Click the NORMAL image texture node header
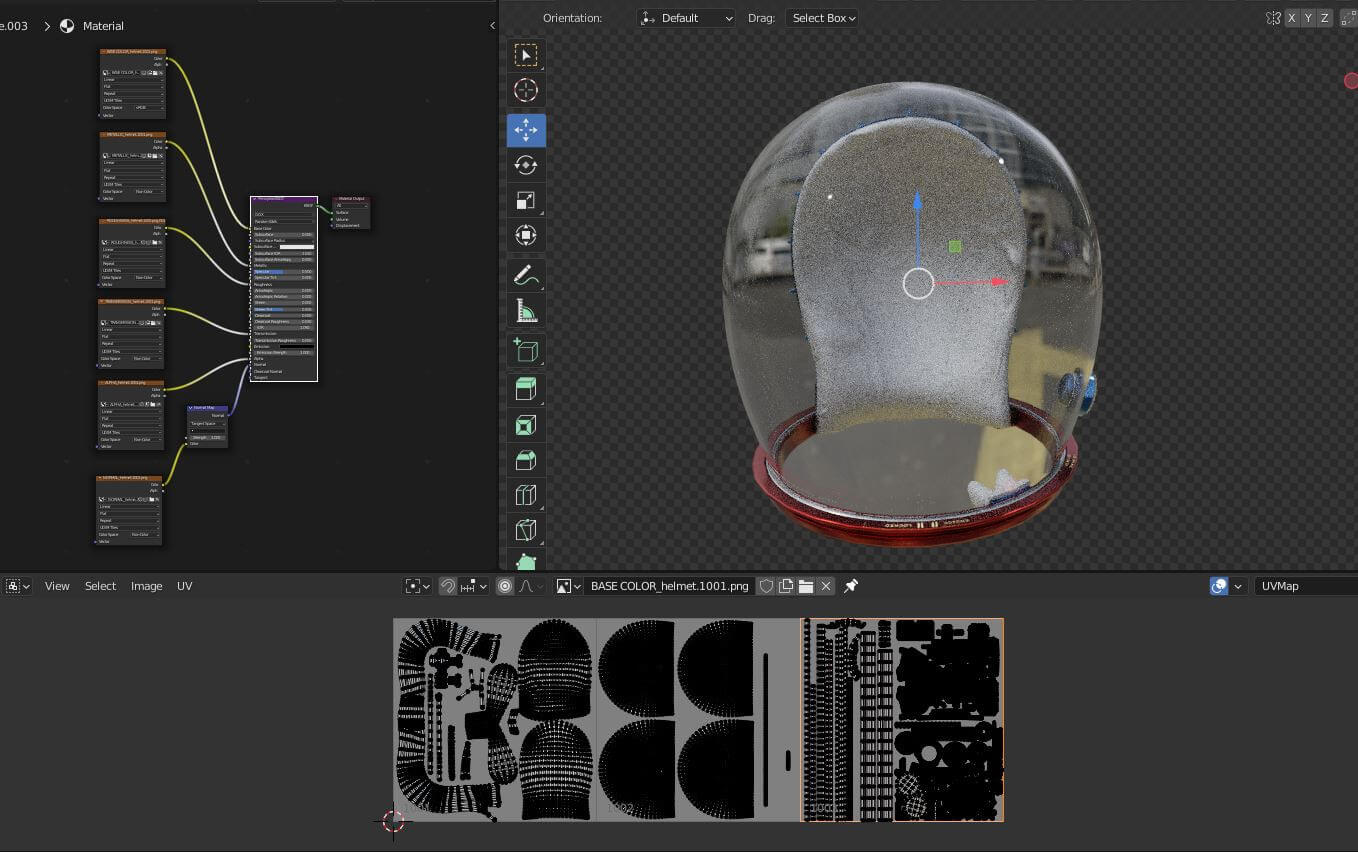Image resolution: width=1358 pixels, height=852 pixels. 129,478
